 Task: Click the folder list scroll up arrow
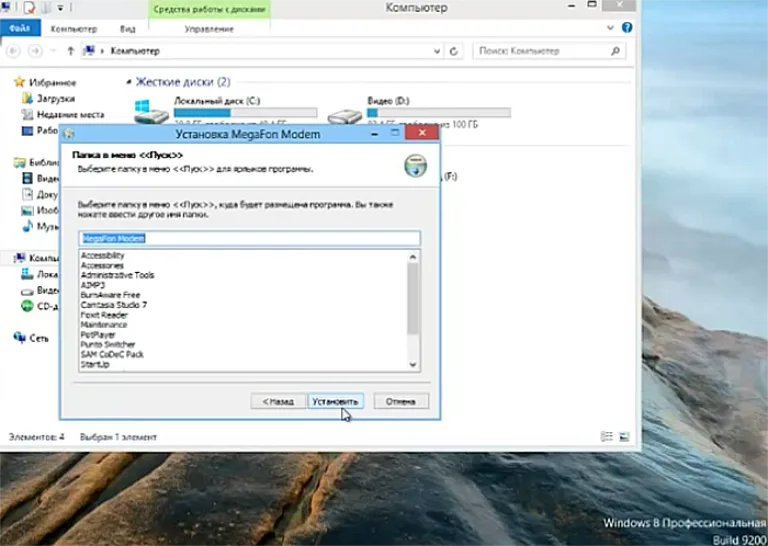point(413,257)
